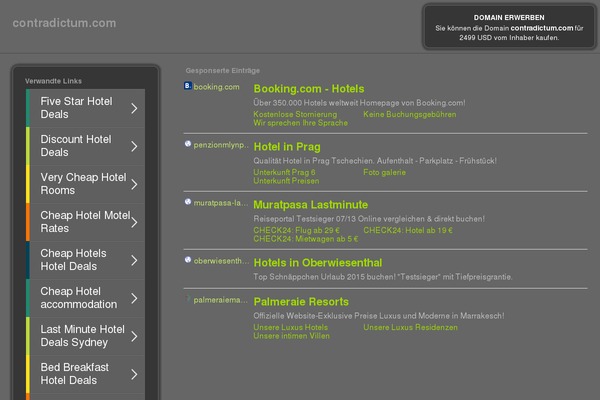Click the penzionmlynp domain link
Image resolution: width=600 pixels, height=400 pixels.
coord(221,145)
